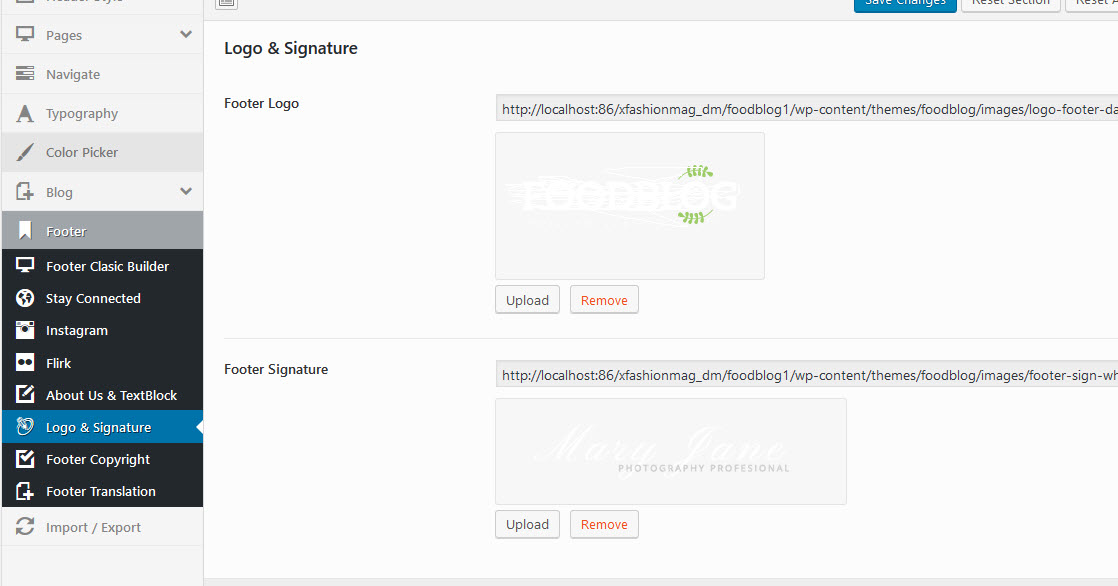Screen dimensions: 1118x586
Task: Click the Pages monitor icon
Action: [x=25, y=34]
